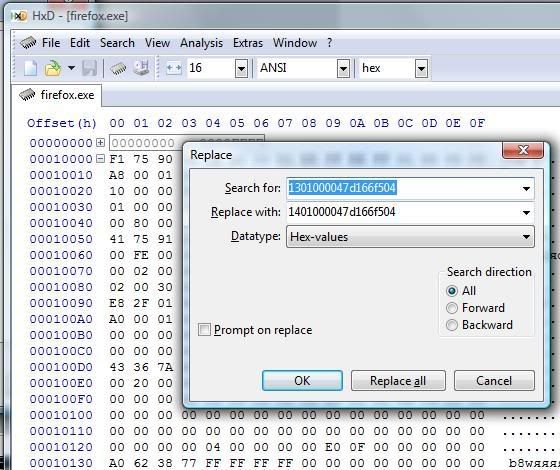560x470 pixels.
Task: Click the bytes-per-row width icon
Action: coord(174,68)
